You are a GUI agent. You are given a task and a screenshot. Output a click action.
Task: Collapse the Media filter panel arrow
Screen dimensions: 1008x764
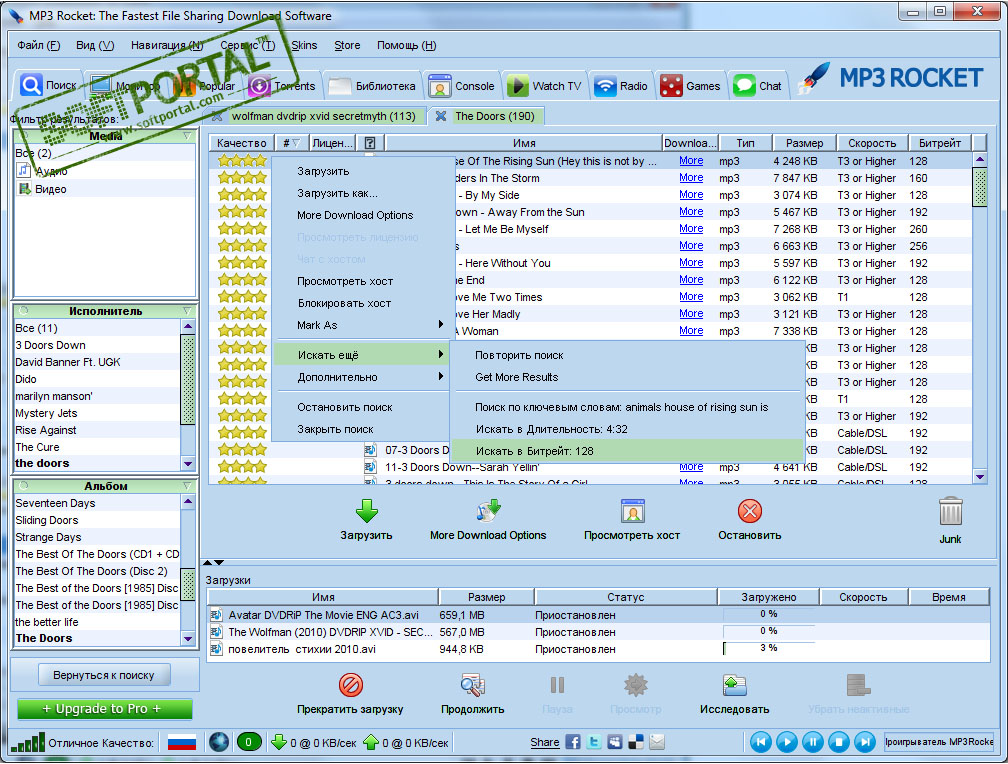187,136
